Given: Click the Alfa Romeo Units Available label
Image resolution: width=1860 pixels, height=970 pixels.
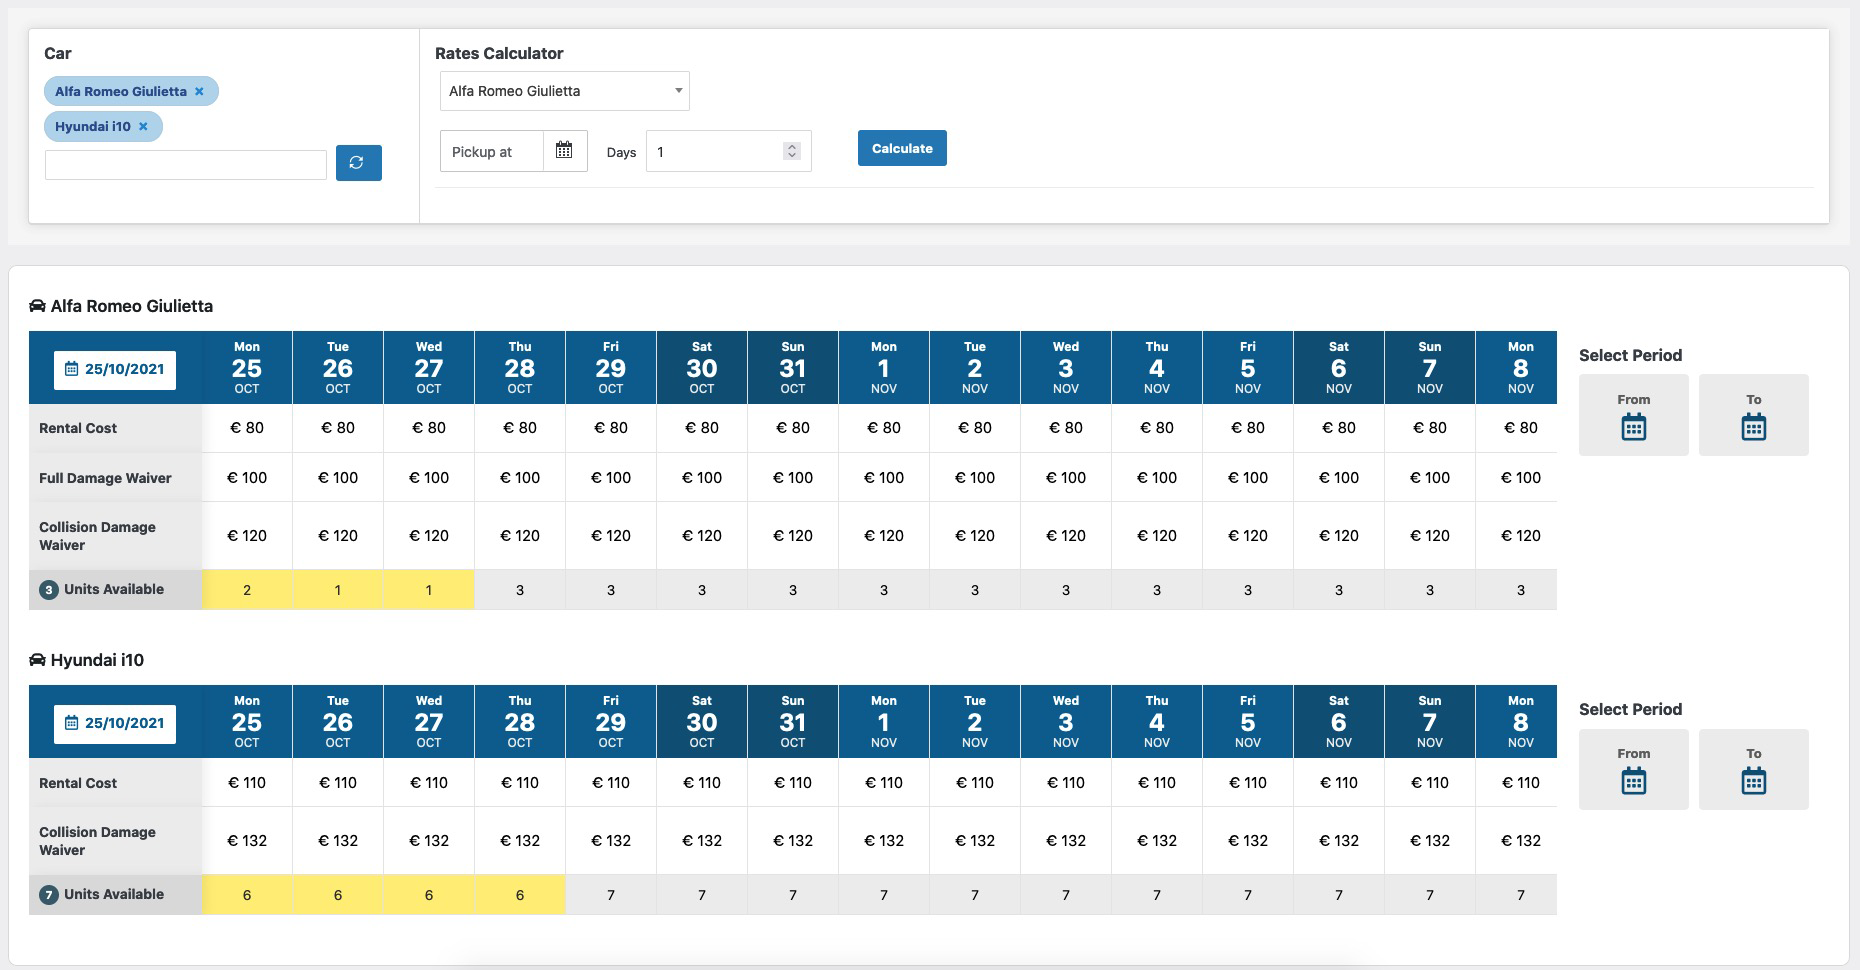Looking at the screenshot, I should click(x=114, y=589).
